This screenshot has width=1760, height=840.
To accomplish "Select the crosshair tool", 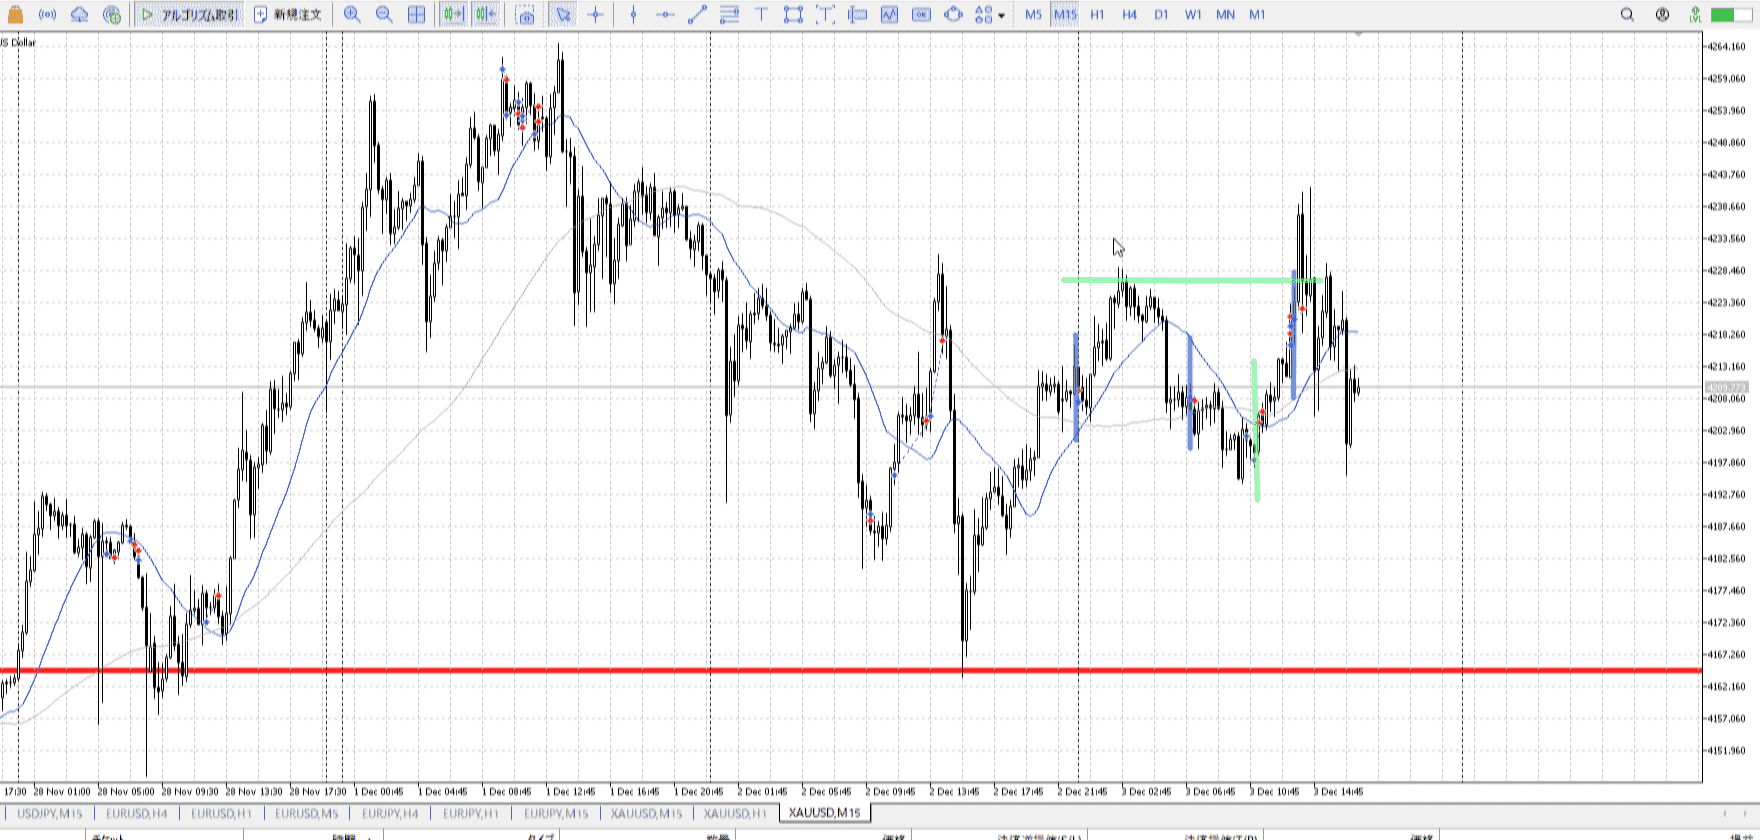I will click(x=596, y=15).
